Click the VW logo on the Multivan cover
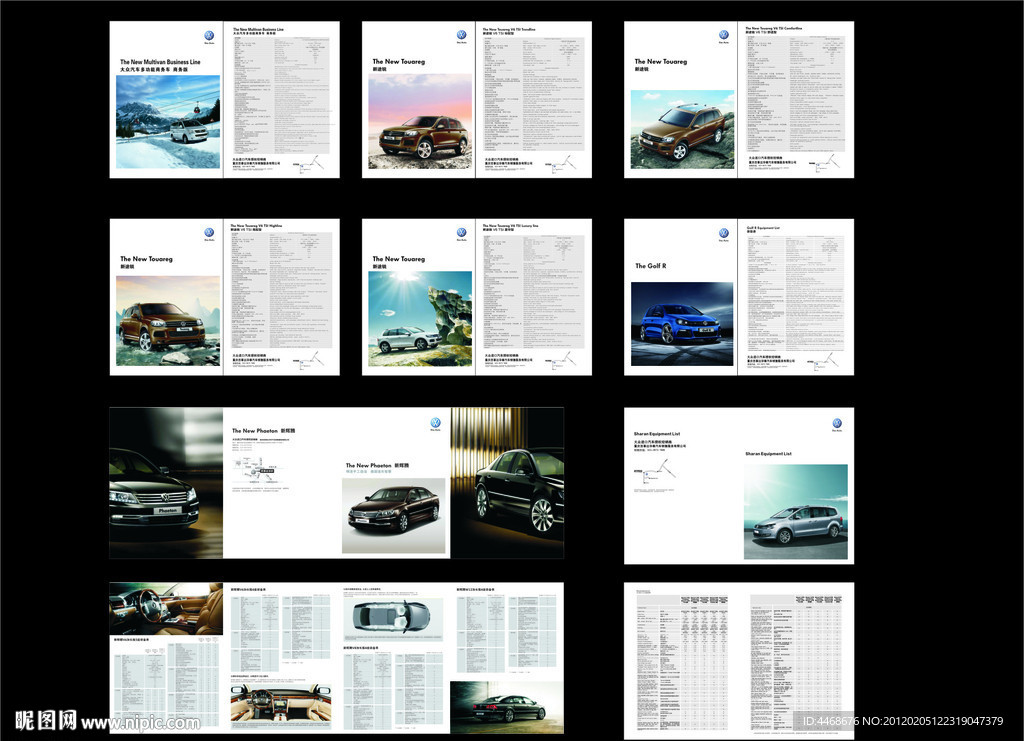Viewport: 1024px width, 741px height. click(x=209, y=37)
